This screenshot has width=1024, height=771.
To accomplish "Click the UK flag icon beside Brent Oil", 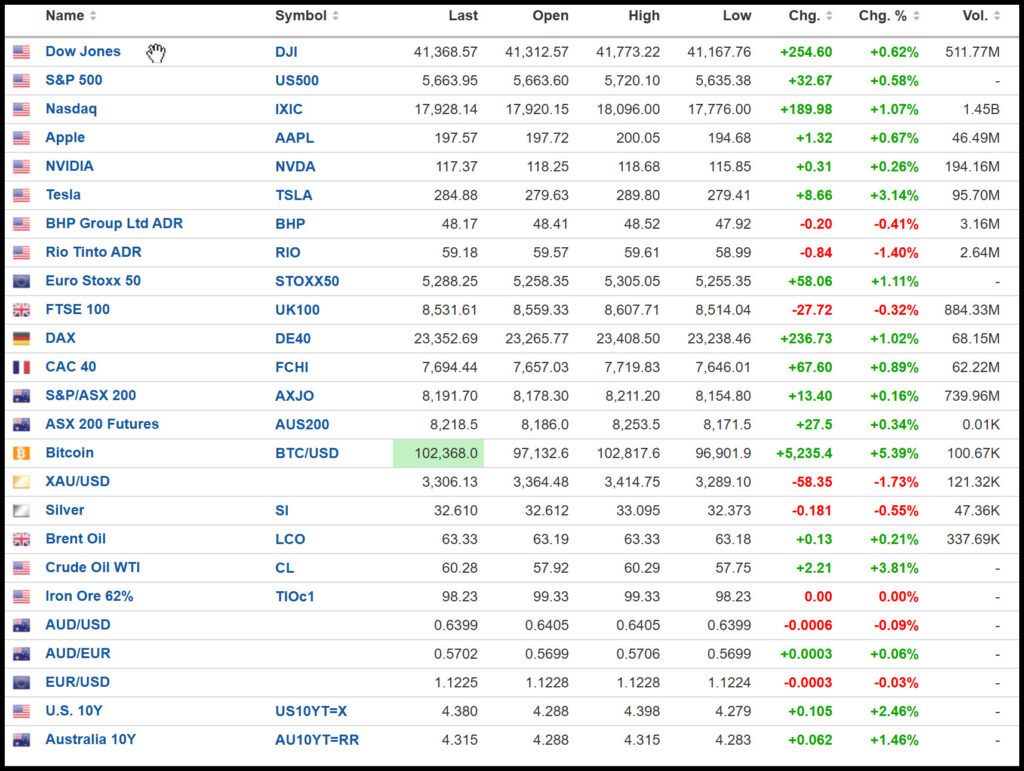I will [x=22, y=539].
